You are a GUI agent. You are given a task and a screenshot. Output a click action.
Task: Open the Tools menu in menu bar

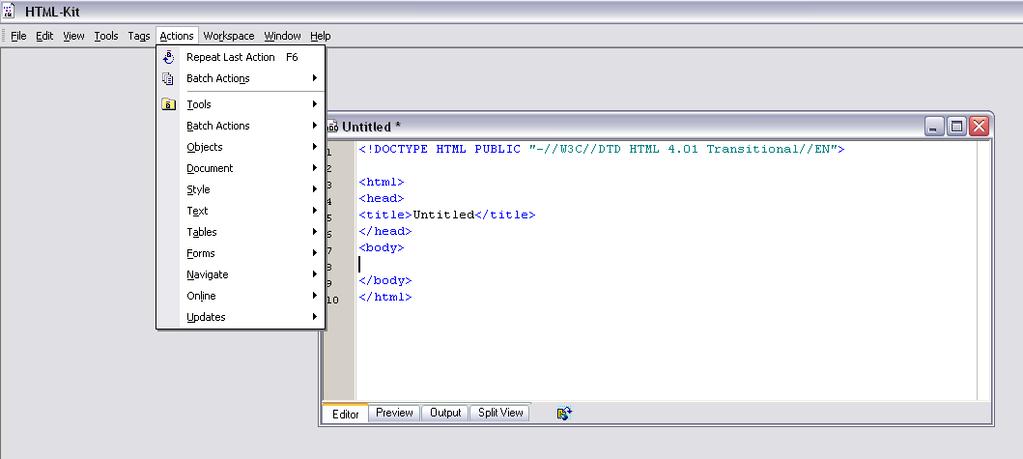point(106,36)
